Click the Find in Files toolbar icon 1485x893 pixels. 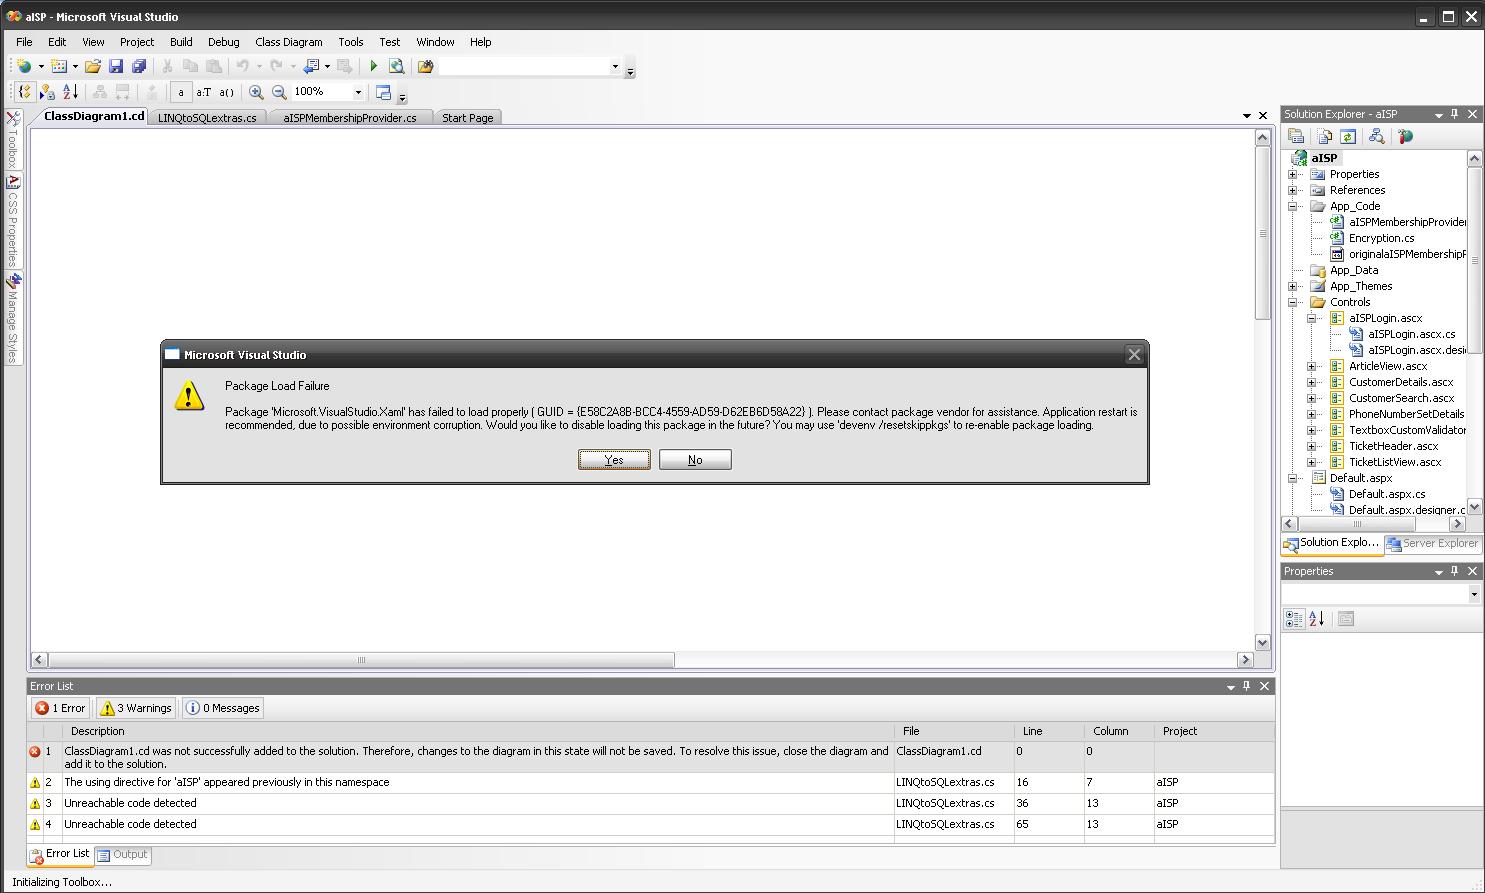pos(426,66)
